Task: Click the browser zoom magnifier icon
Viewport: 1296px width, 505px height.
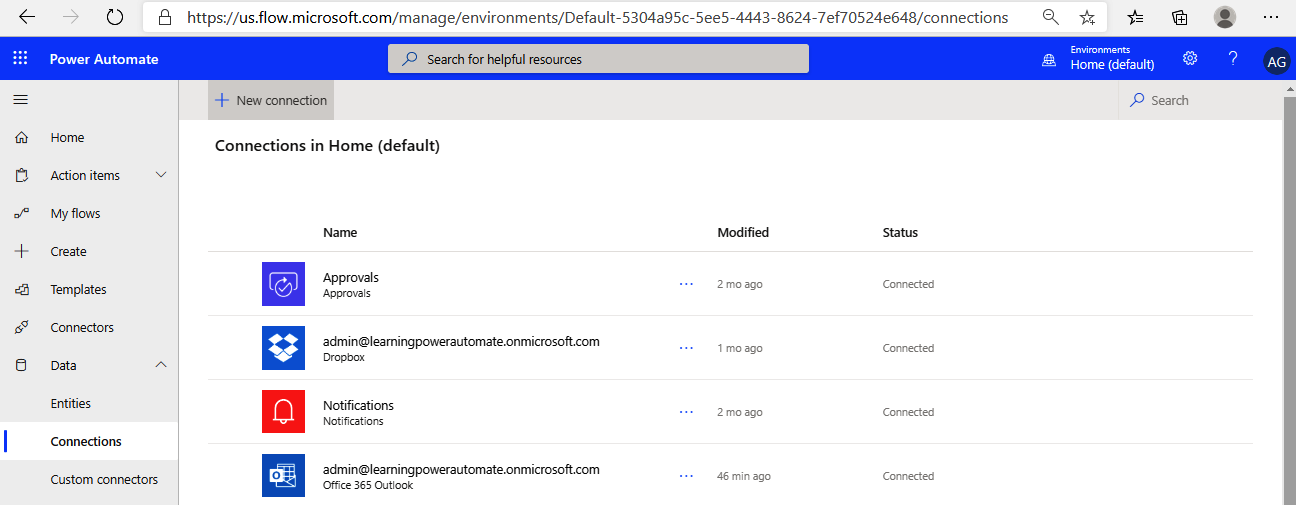Action: tap(1050, 17)
